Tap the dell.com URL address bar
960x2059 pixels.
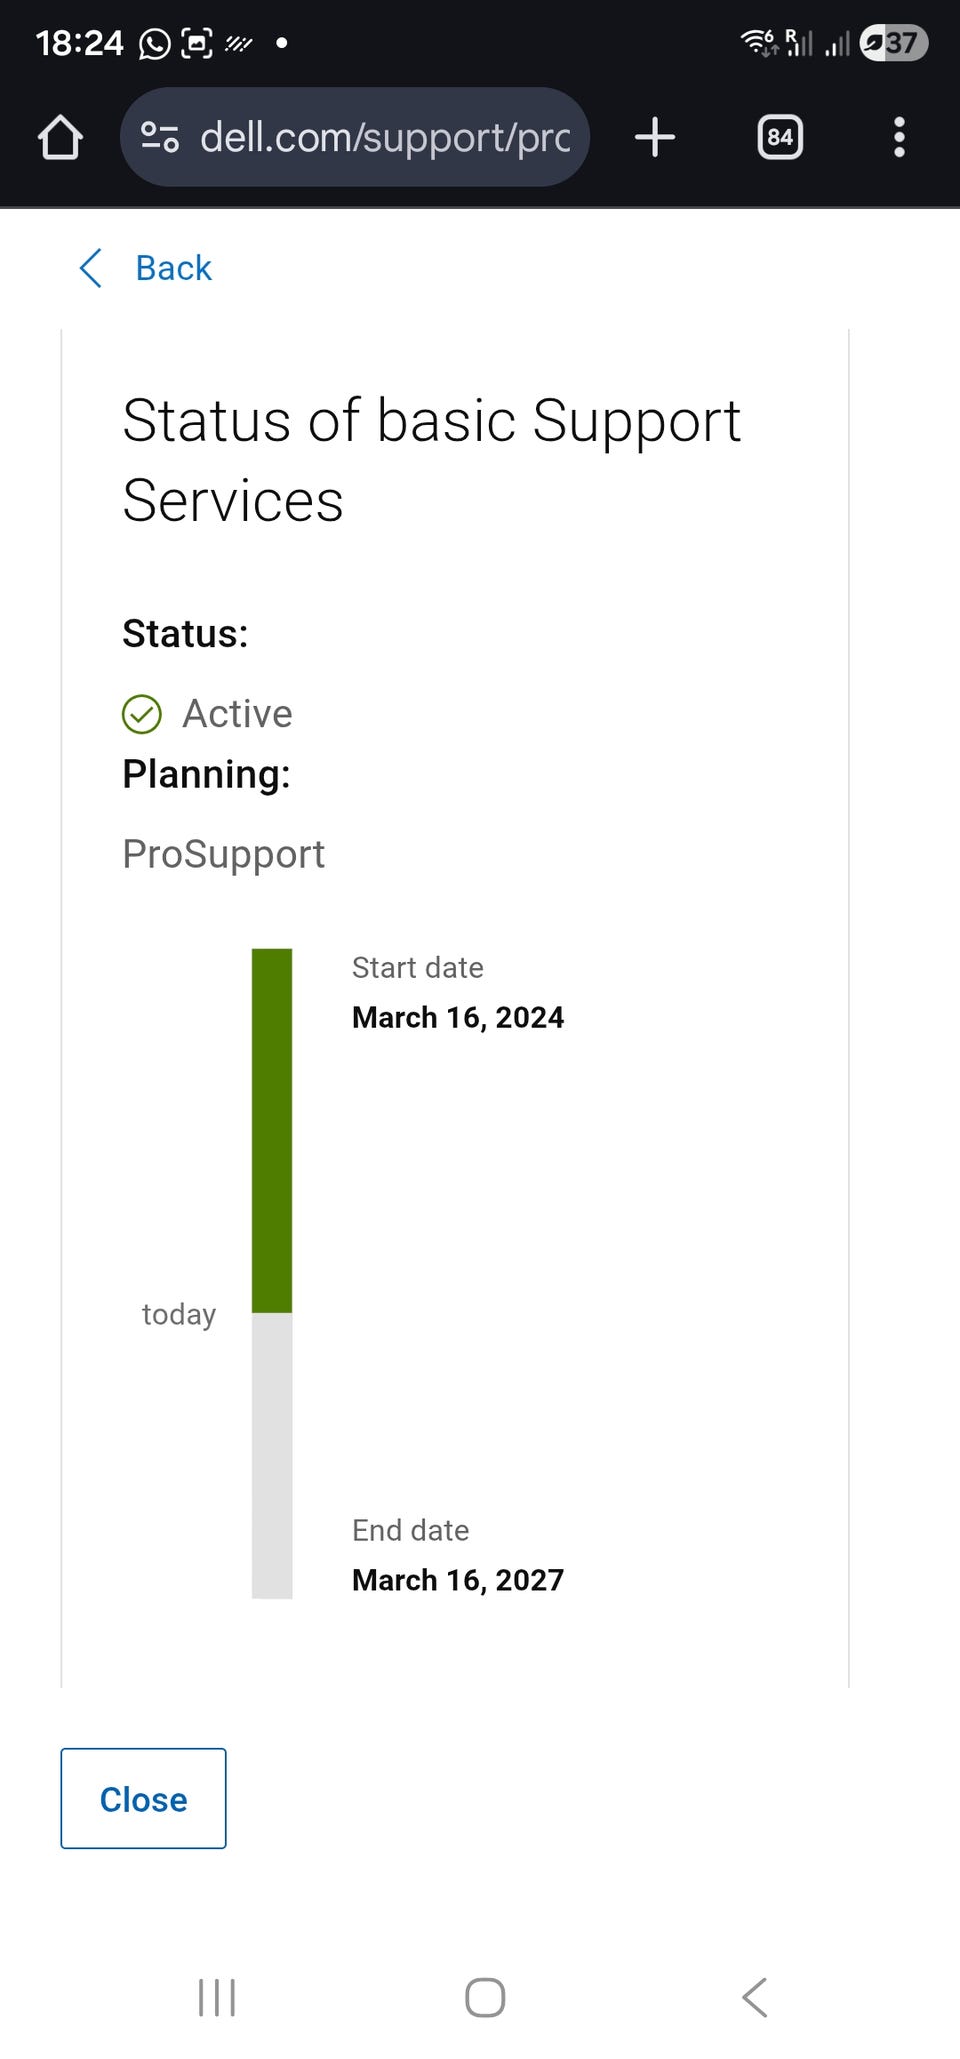[385, 137]
